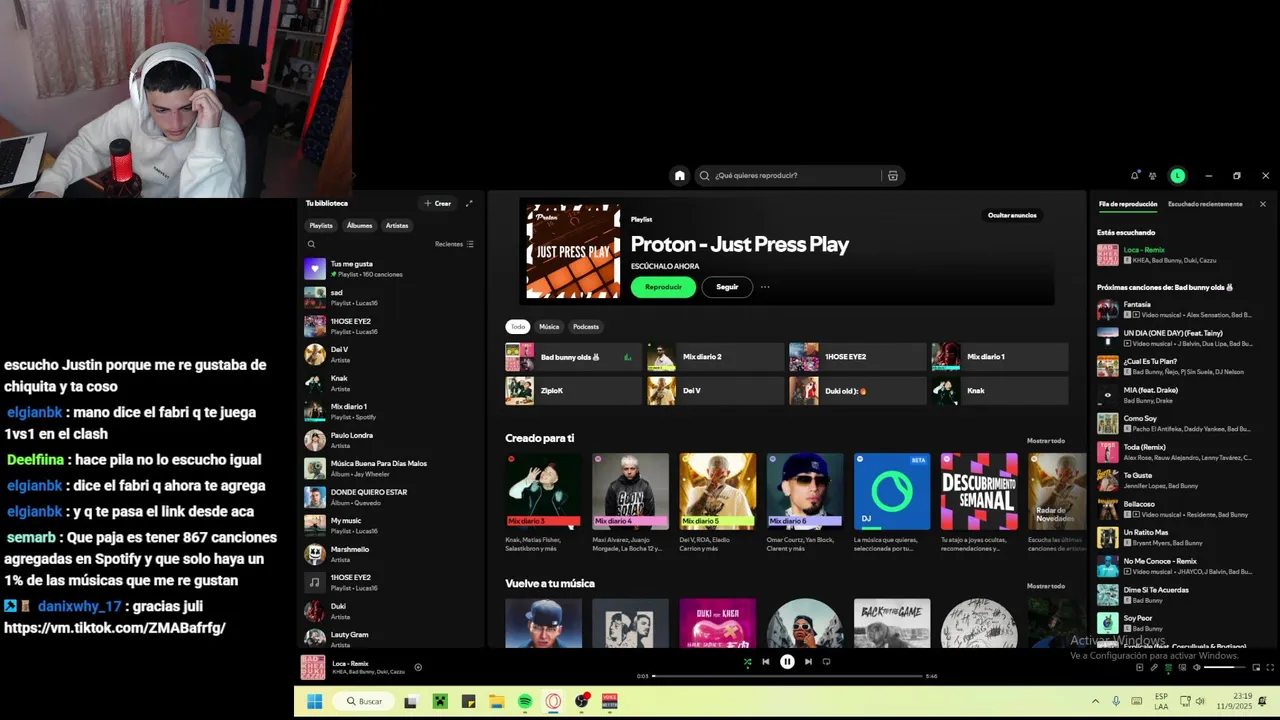
Task: Open notifications bell icon
Action: tap(1134, 175)
